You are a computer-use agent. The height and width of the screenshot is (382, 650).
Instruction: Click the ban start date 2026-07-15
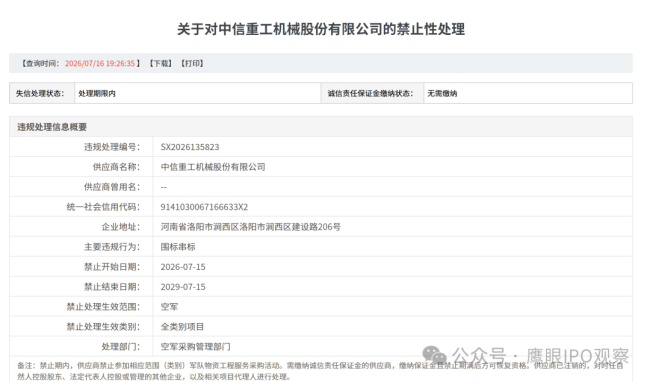click(x=183, y=267)
